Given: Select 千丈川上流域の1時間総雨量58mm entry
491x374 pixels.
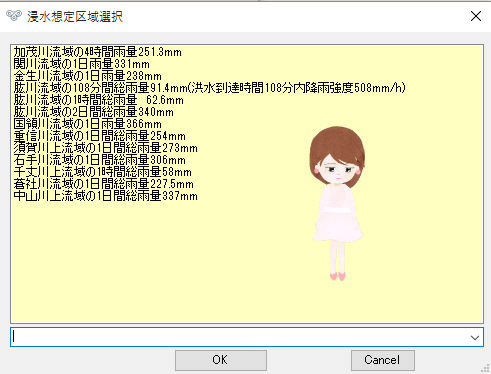Looking at the screenshot, I should [102, 172].
